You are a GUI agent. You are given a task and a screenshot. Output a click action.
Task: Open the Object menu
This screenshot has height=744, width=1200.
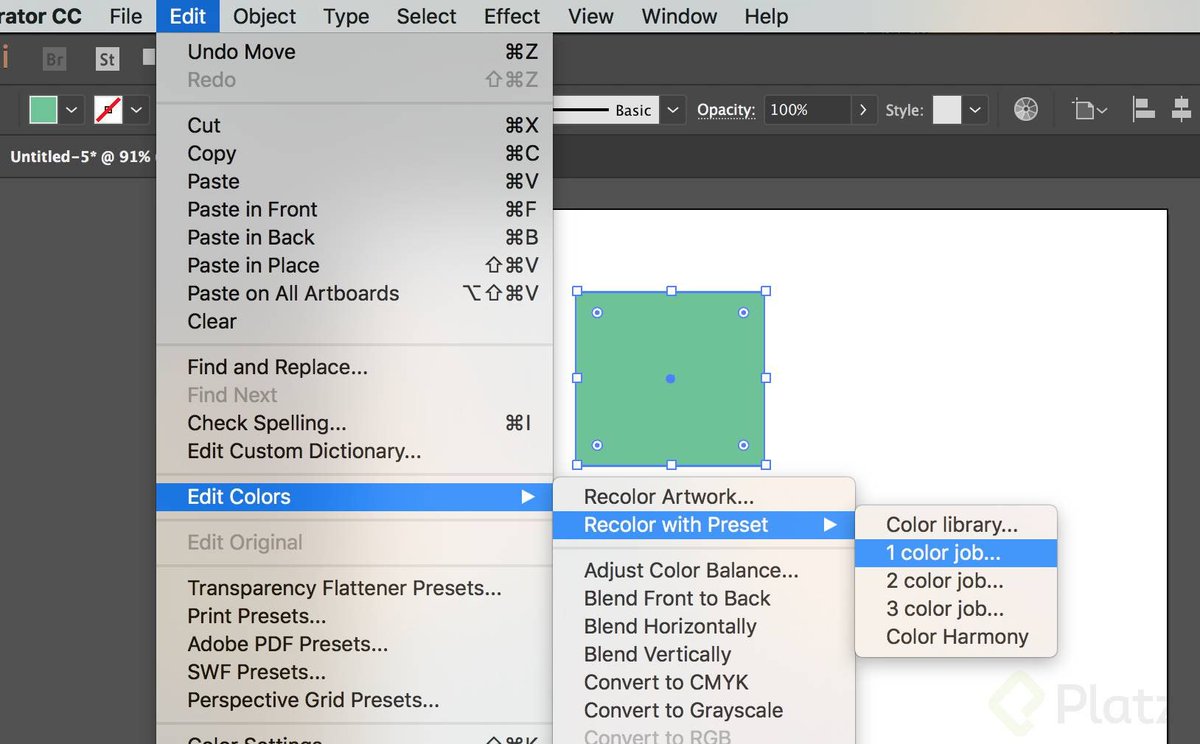(265, 16)
